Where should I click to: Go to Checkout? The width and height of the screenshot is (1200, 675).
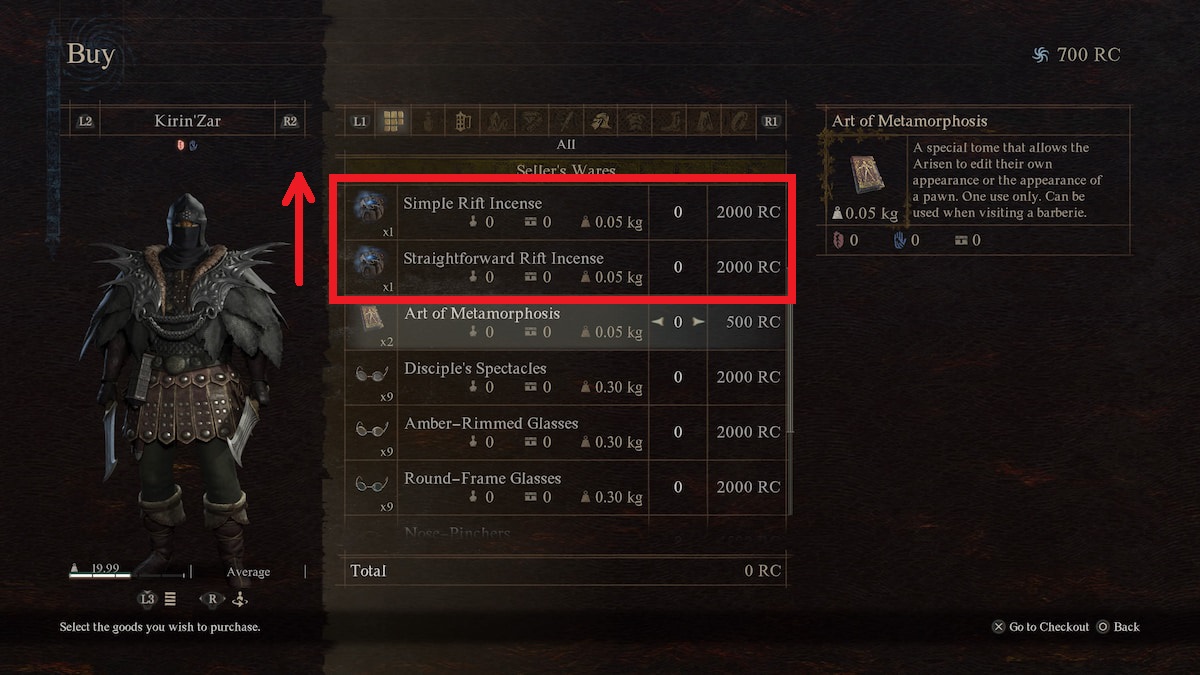pyautogui.click(x=1040, y=627)
